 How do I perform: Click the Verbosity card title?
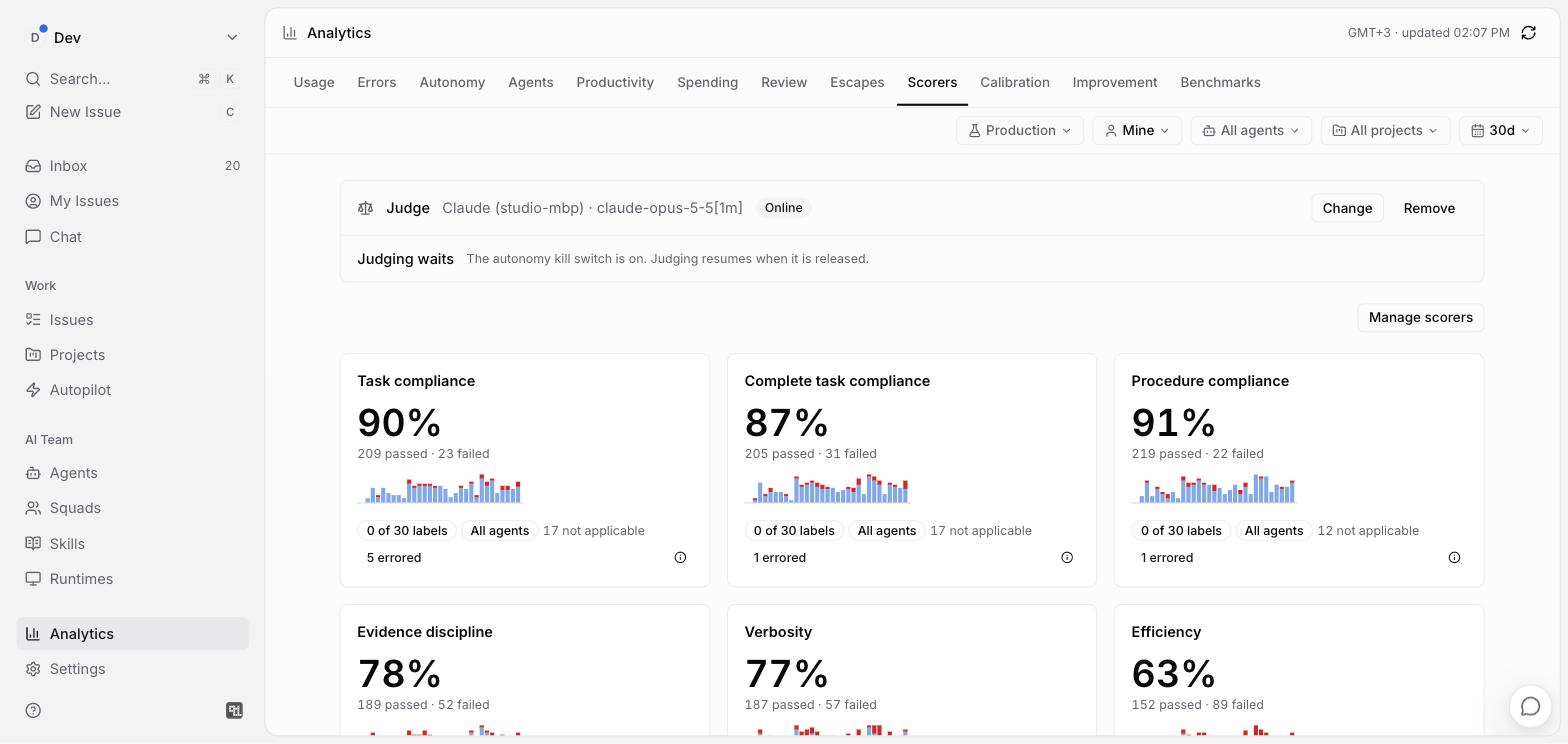tap(778, 632)
